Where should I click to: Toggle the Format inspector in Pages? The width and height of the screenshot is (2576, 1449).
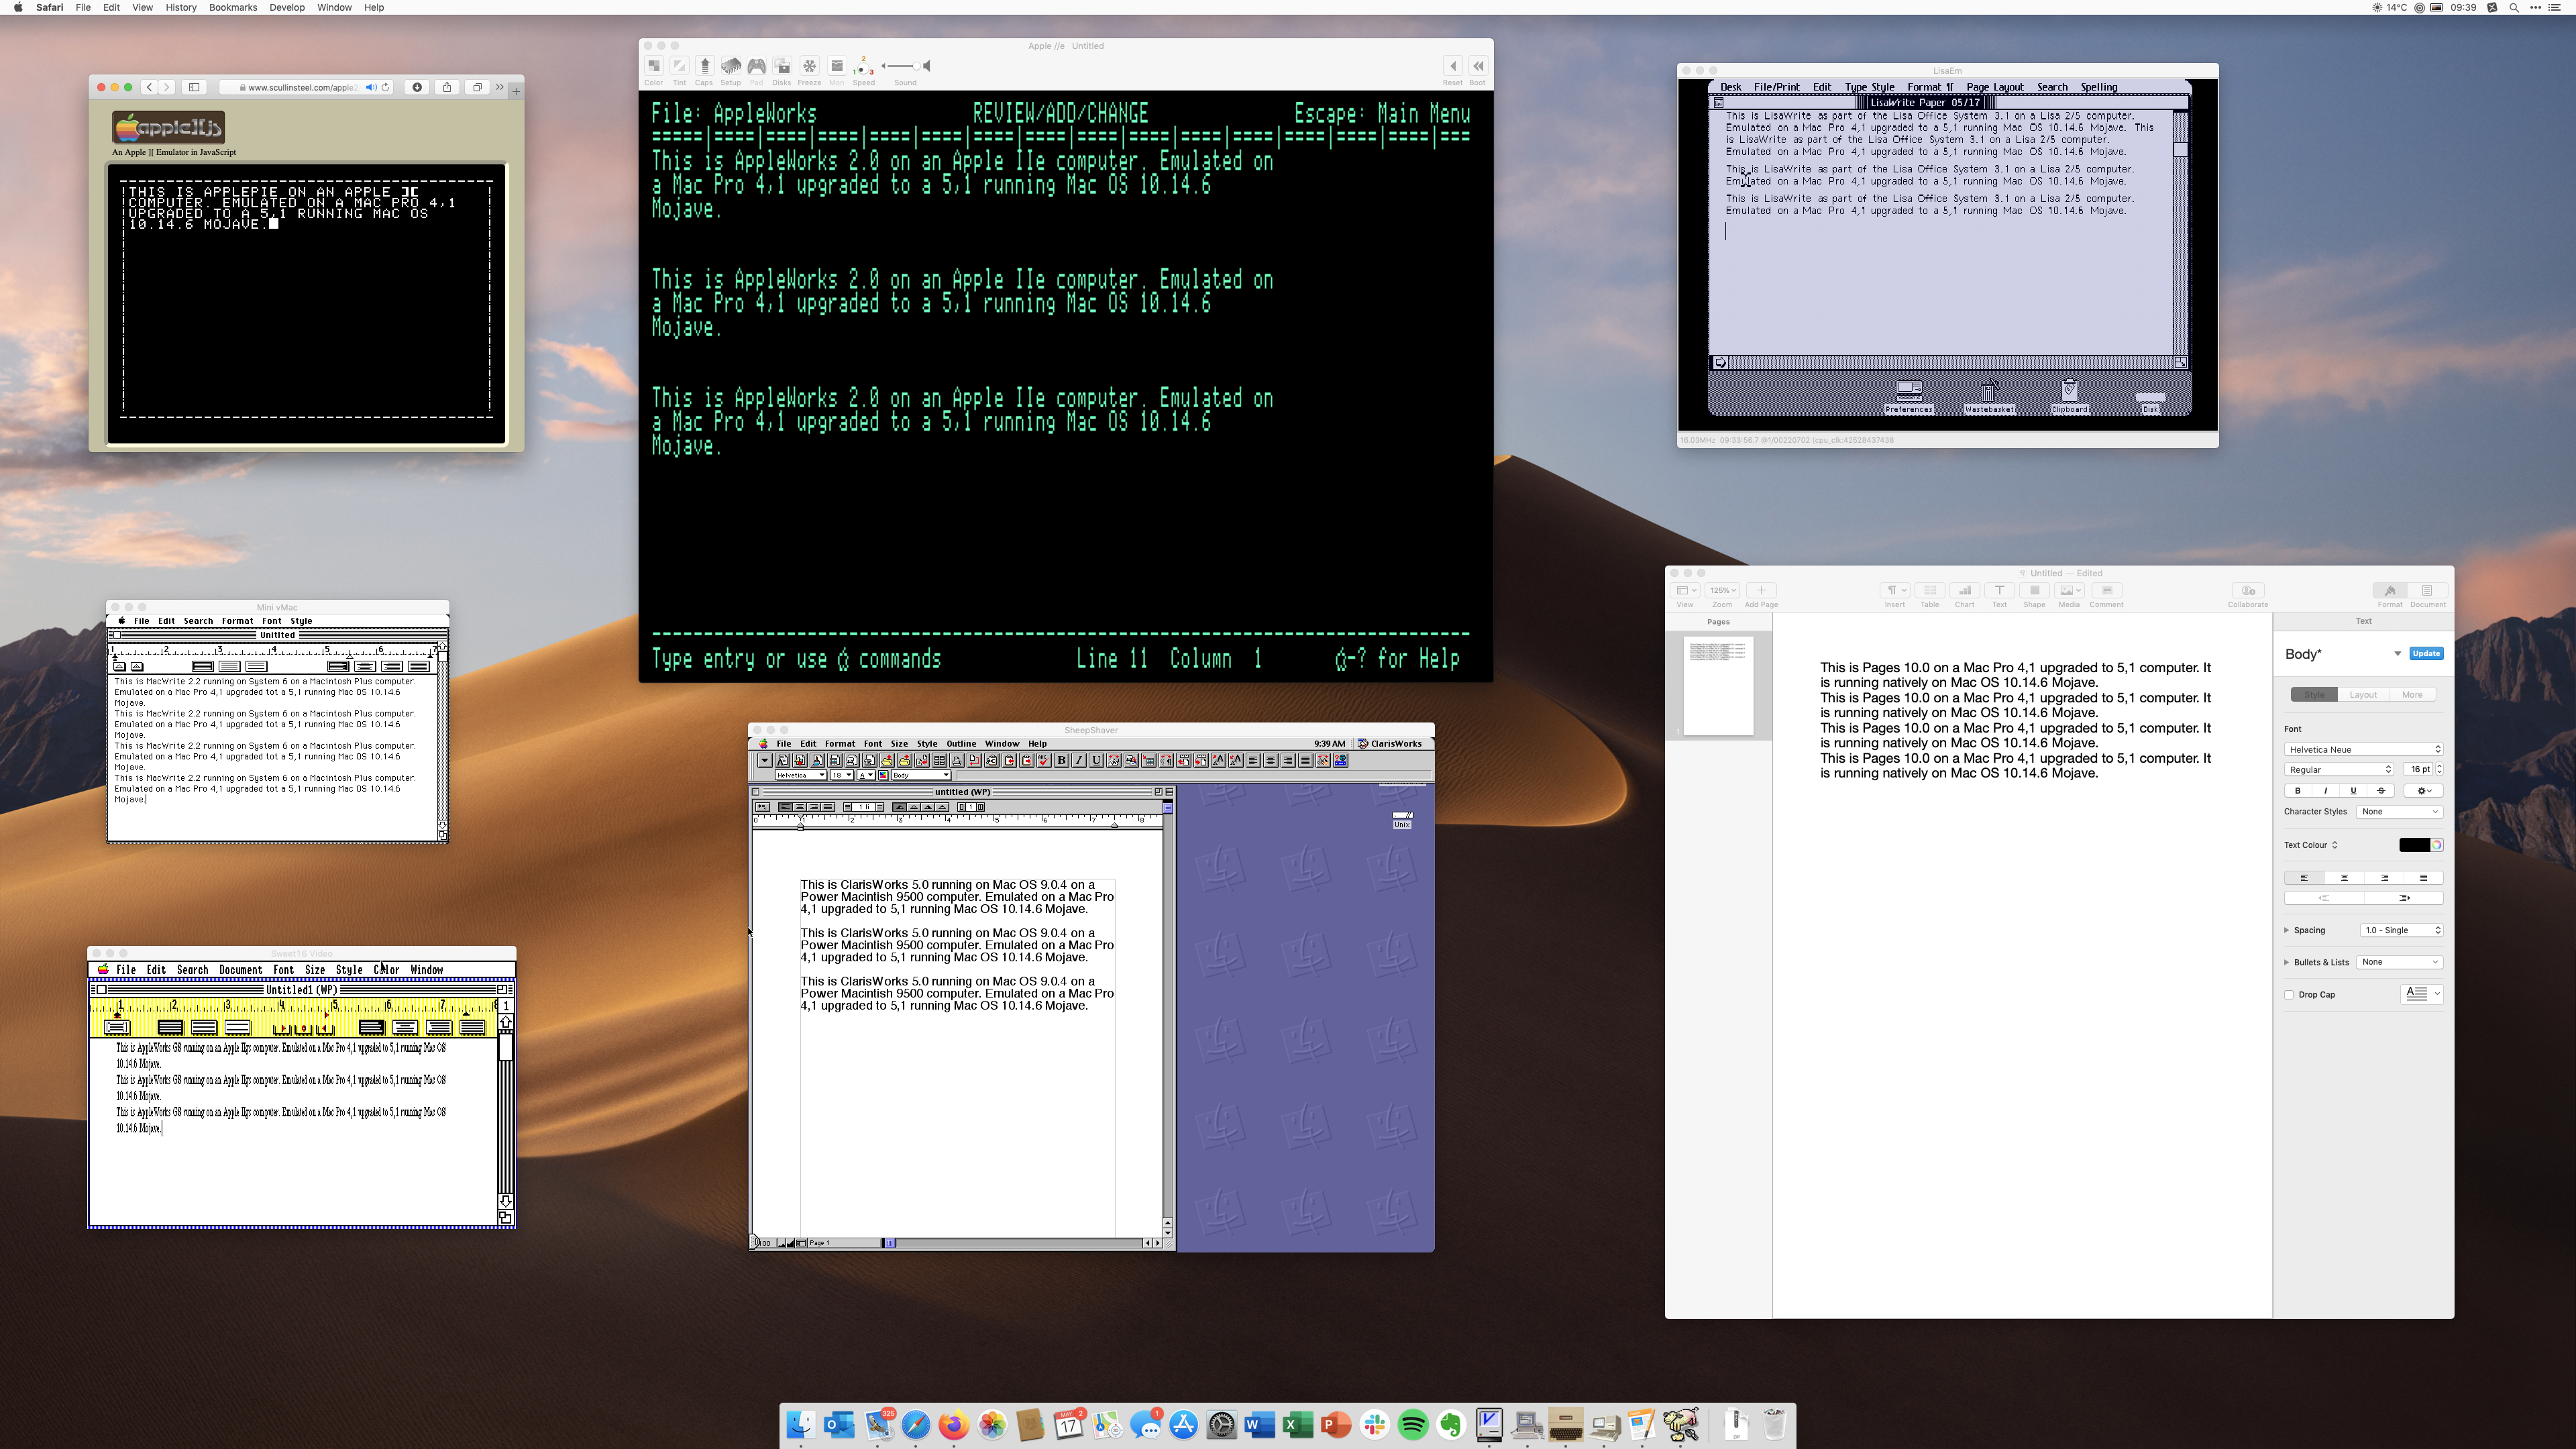point(2390,590)
